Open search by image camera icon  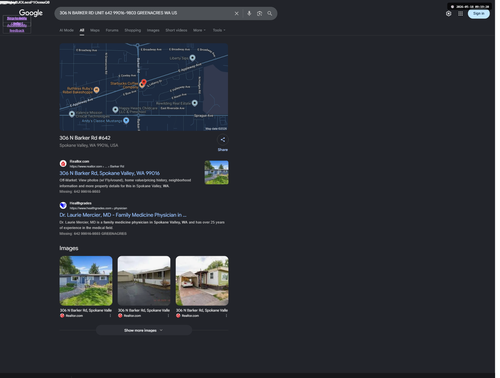[x=259, y=14]
